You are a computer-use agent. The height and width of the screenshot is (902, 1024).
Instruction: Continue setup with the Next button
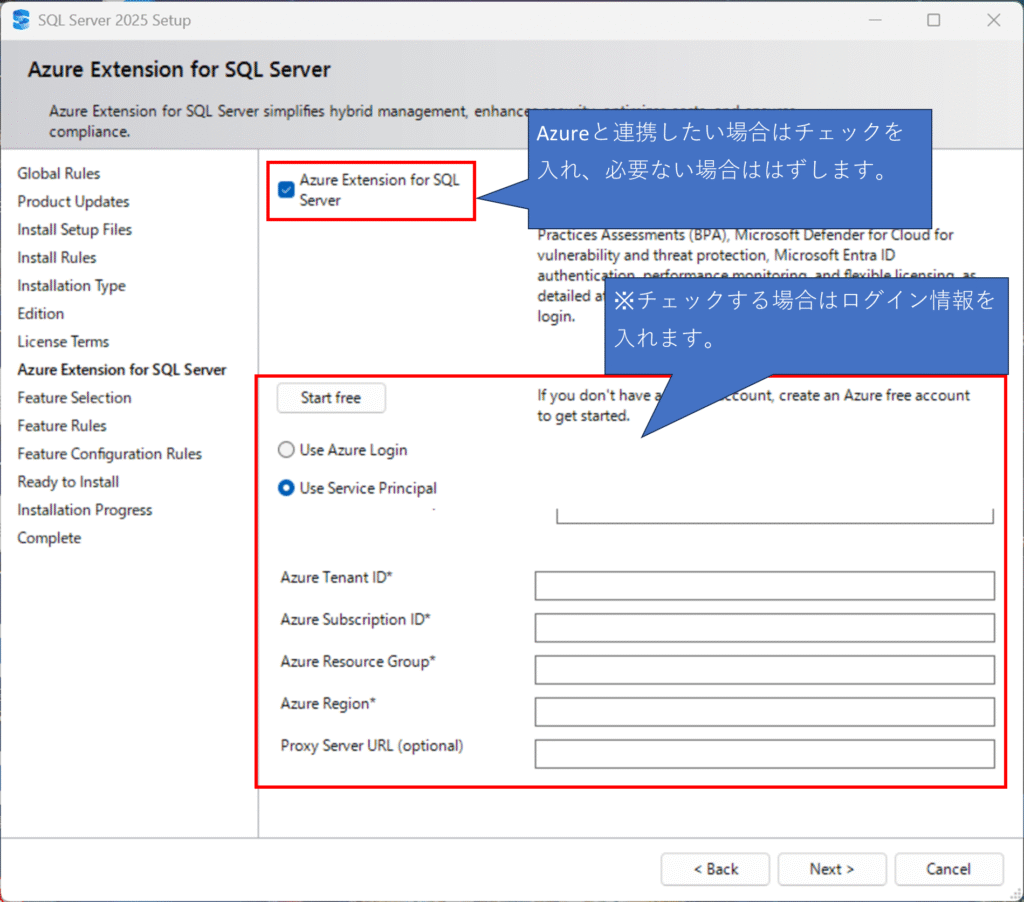pos(832,869)
